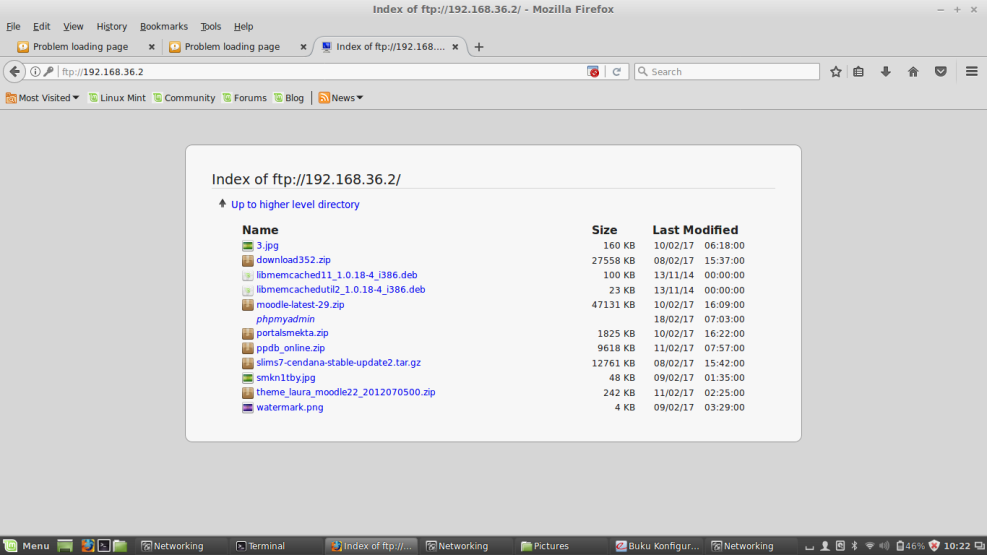
Task: Open the Mint Menu button
Action: tap(26, 546)
